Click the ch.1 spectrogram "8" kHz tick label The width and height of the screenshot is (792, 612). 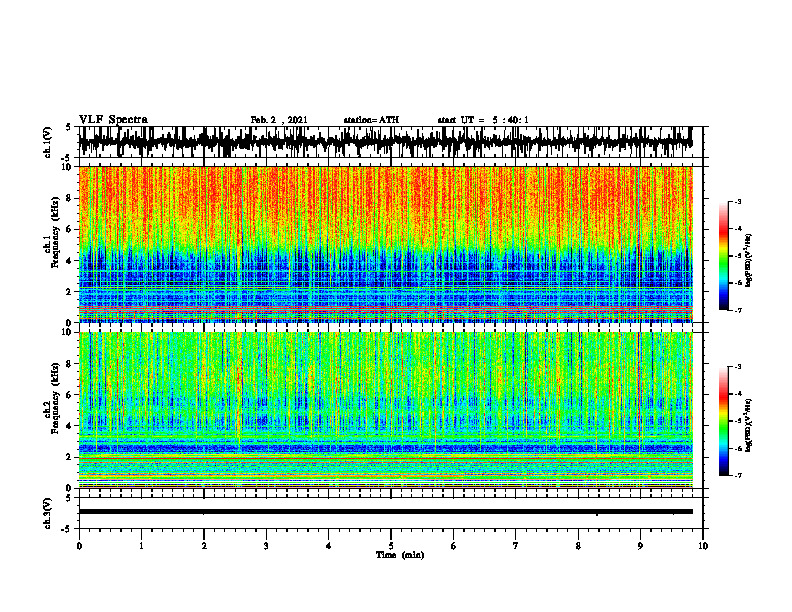(x=69, y=198)
